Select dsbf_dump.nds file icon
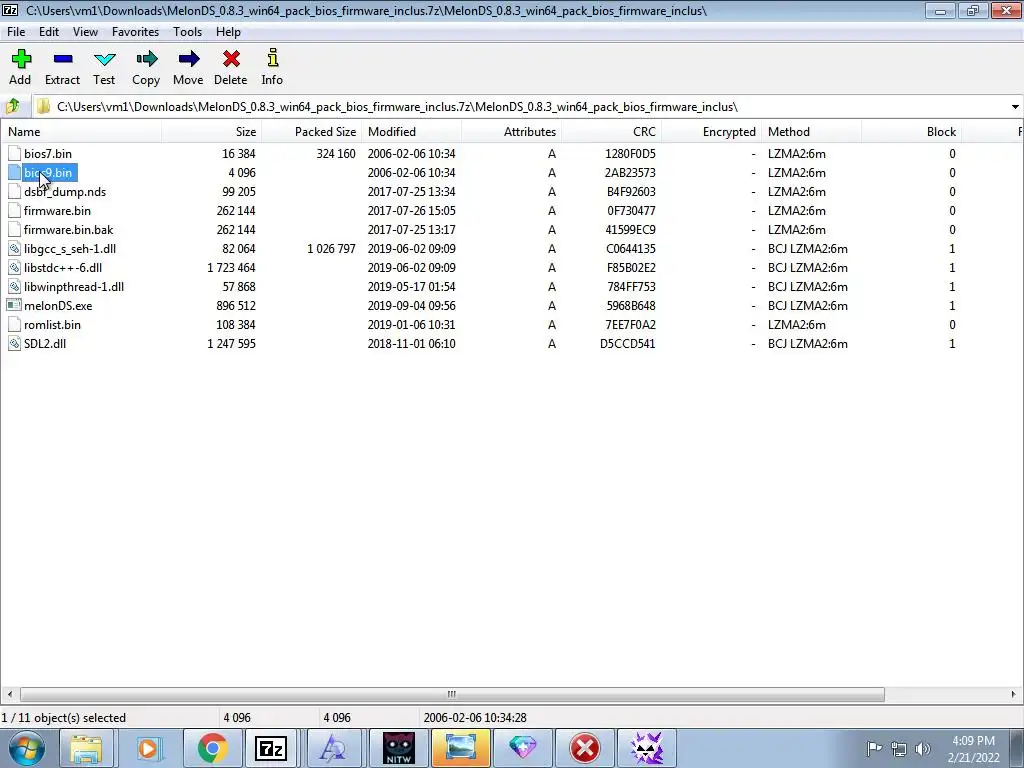The height and width of the screenshot is (768, 1024). pos(14,191)
